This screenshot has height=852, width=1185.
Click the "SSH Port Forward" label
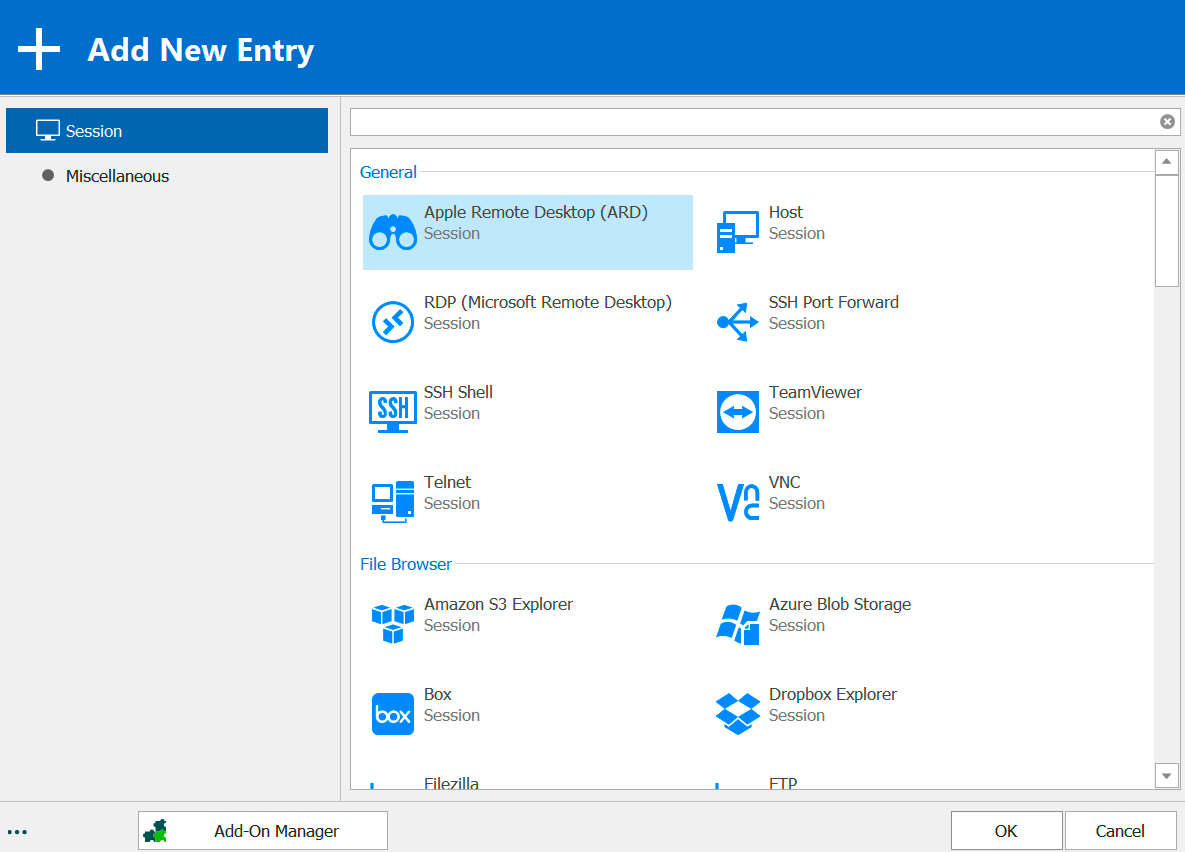tap(834, 302)
